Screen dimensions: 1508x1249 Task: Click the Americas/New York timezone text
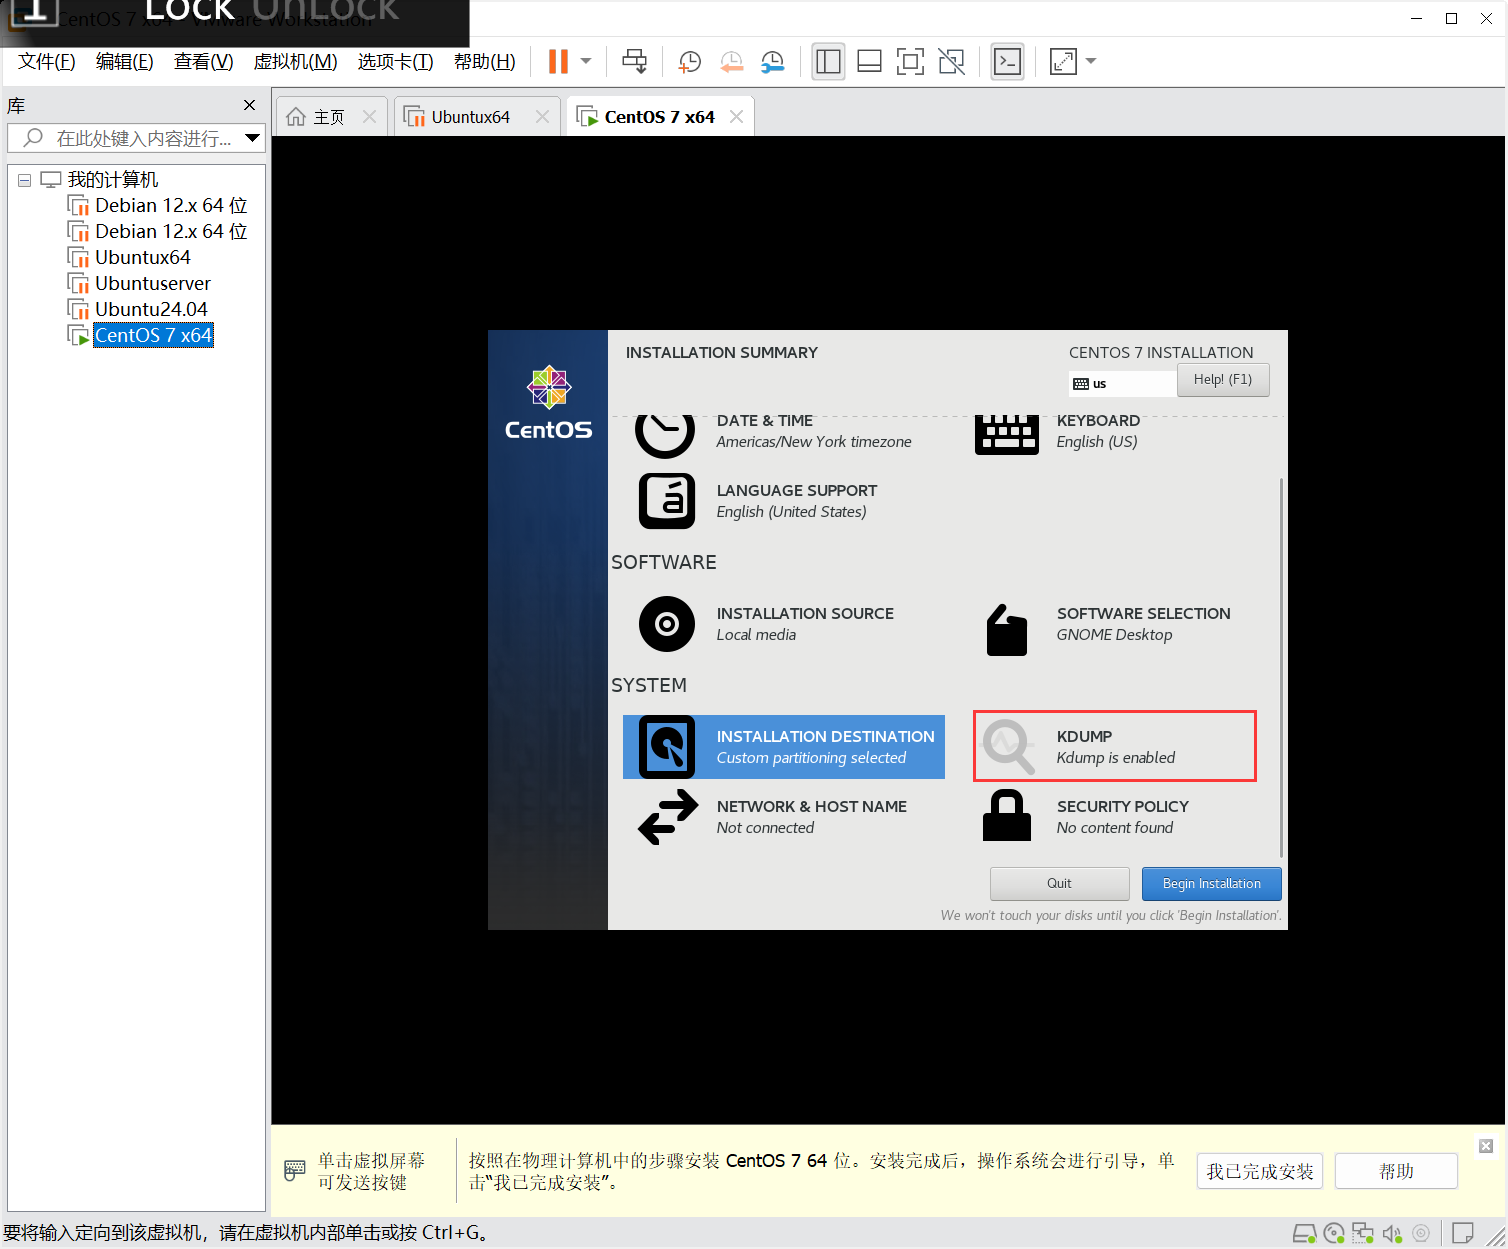tap(814, 442)
